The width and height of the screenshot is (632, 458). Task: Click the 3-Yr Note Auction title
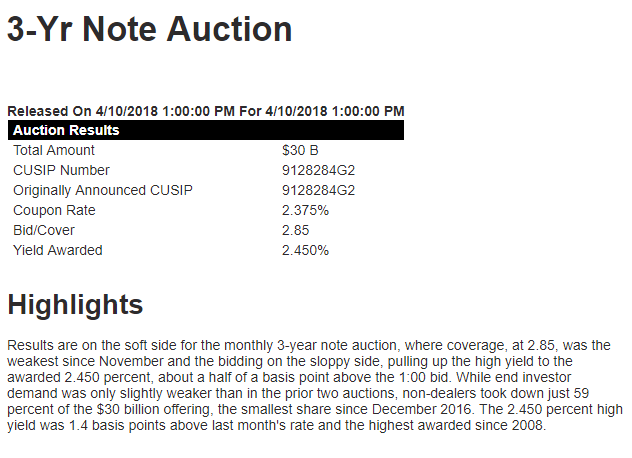tap(150, 29)
